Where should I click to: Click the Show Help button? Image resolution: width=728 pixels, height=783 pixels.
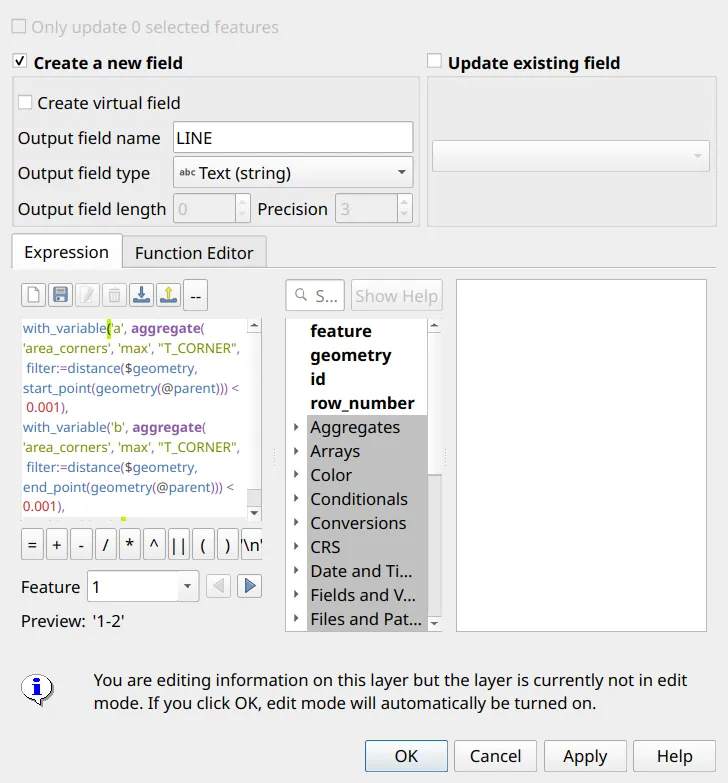(396, 296)
